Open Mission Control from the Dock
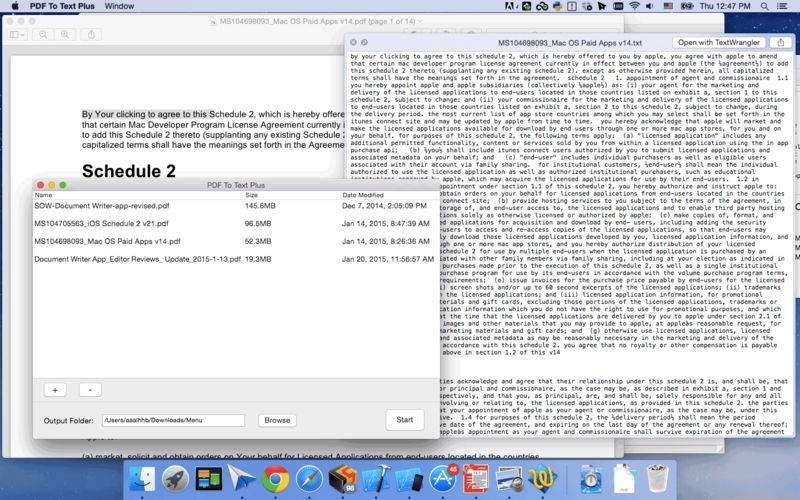 pos(209,479)
